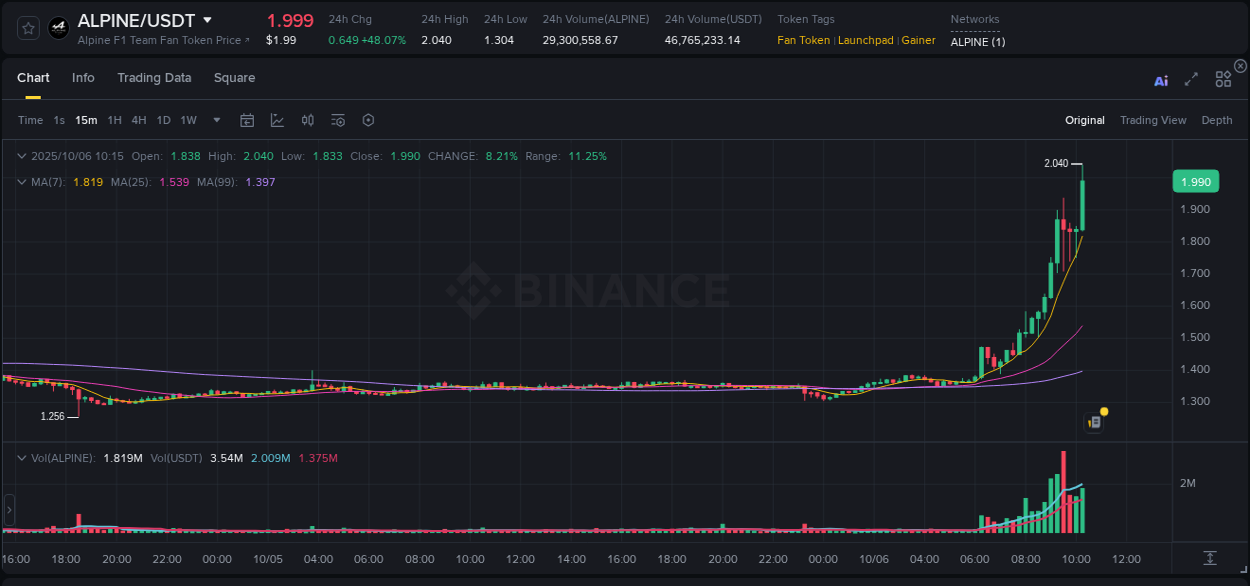Open the Square tab
The height and width of the screenshot is (586, 1250).
coord(234,78)
